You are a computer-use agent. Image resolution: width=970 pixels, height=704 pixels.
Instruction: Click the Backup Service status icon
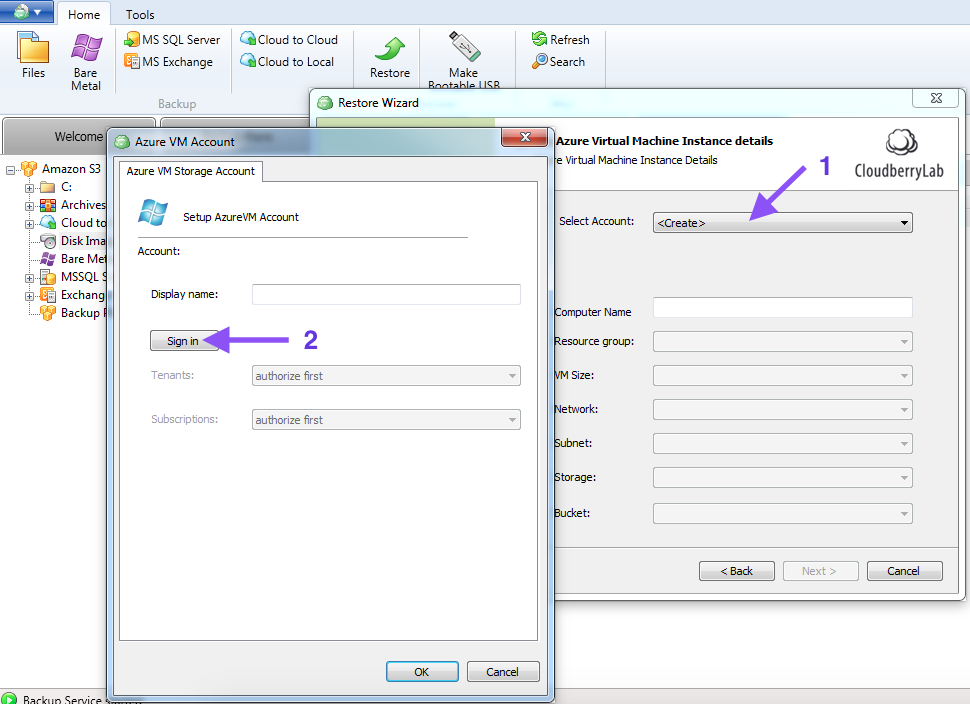pyautogui.click(x=9, y=698)
